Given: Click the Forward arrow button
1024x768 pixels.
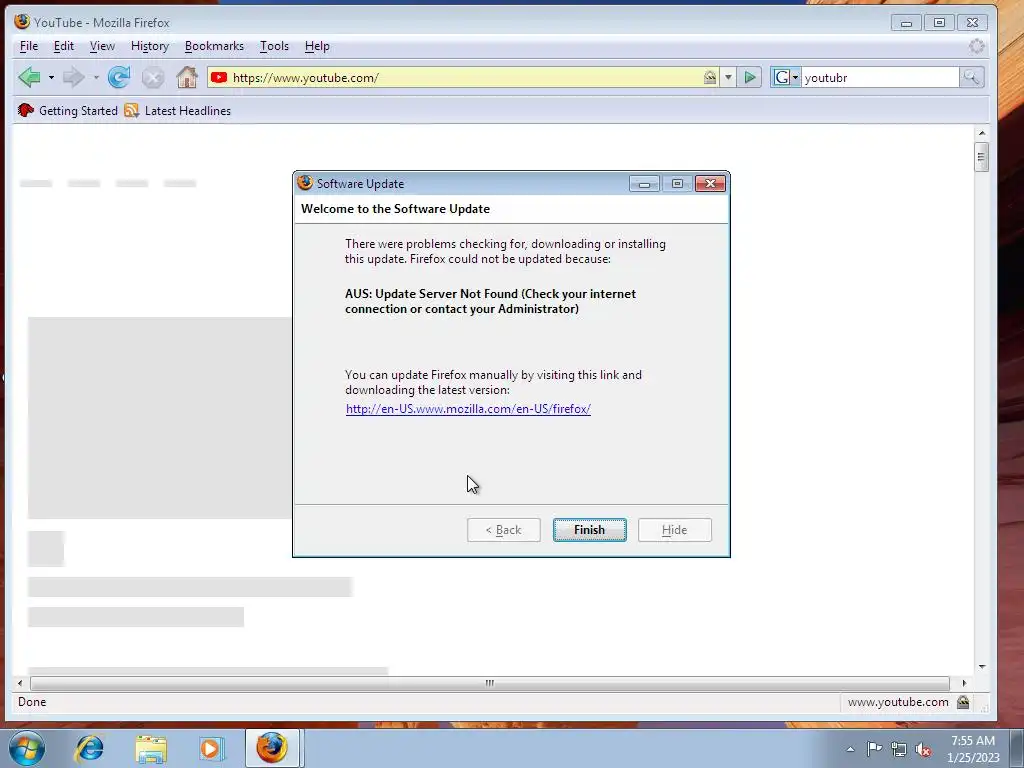Looking at the screenshot, I should click(x=73, y=78).
